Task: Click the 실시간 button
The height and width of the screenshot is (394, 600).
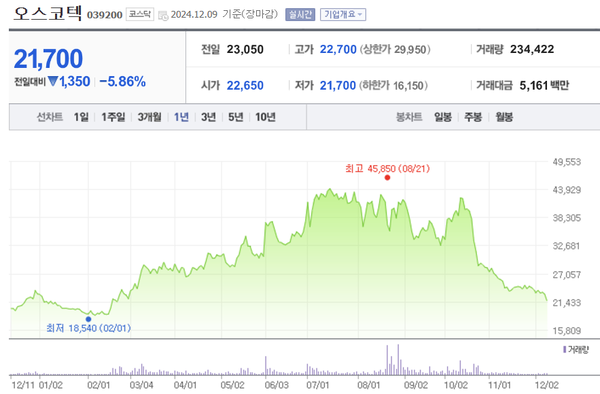Action: coord(300,15)
